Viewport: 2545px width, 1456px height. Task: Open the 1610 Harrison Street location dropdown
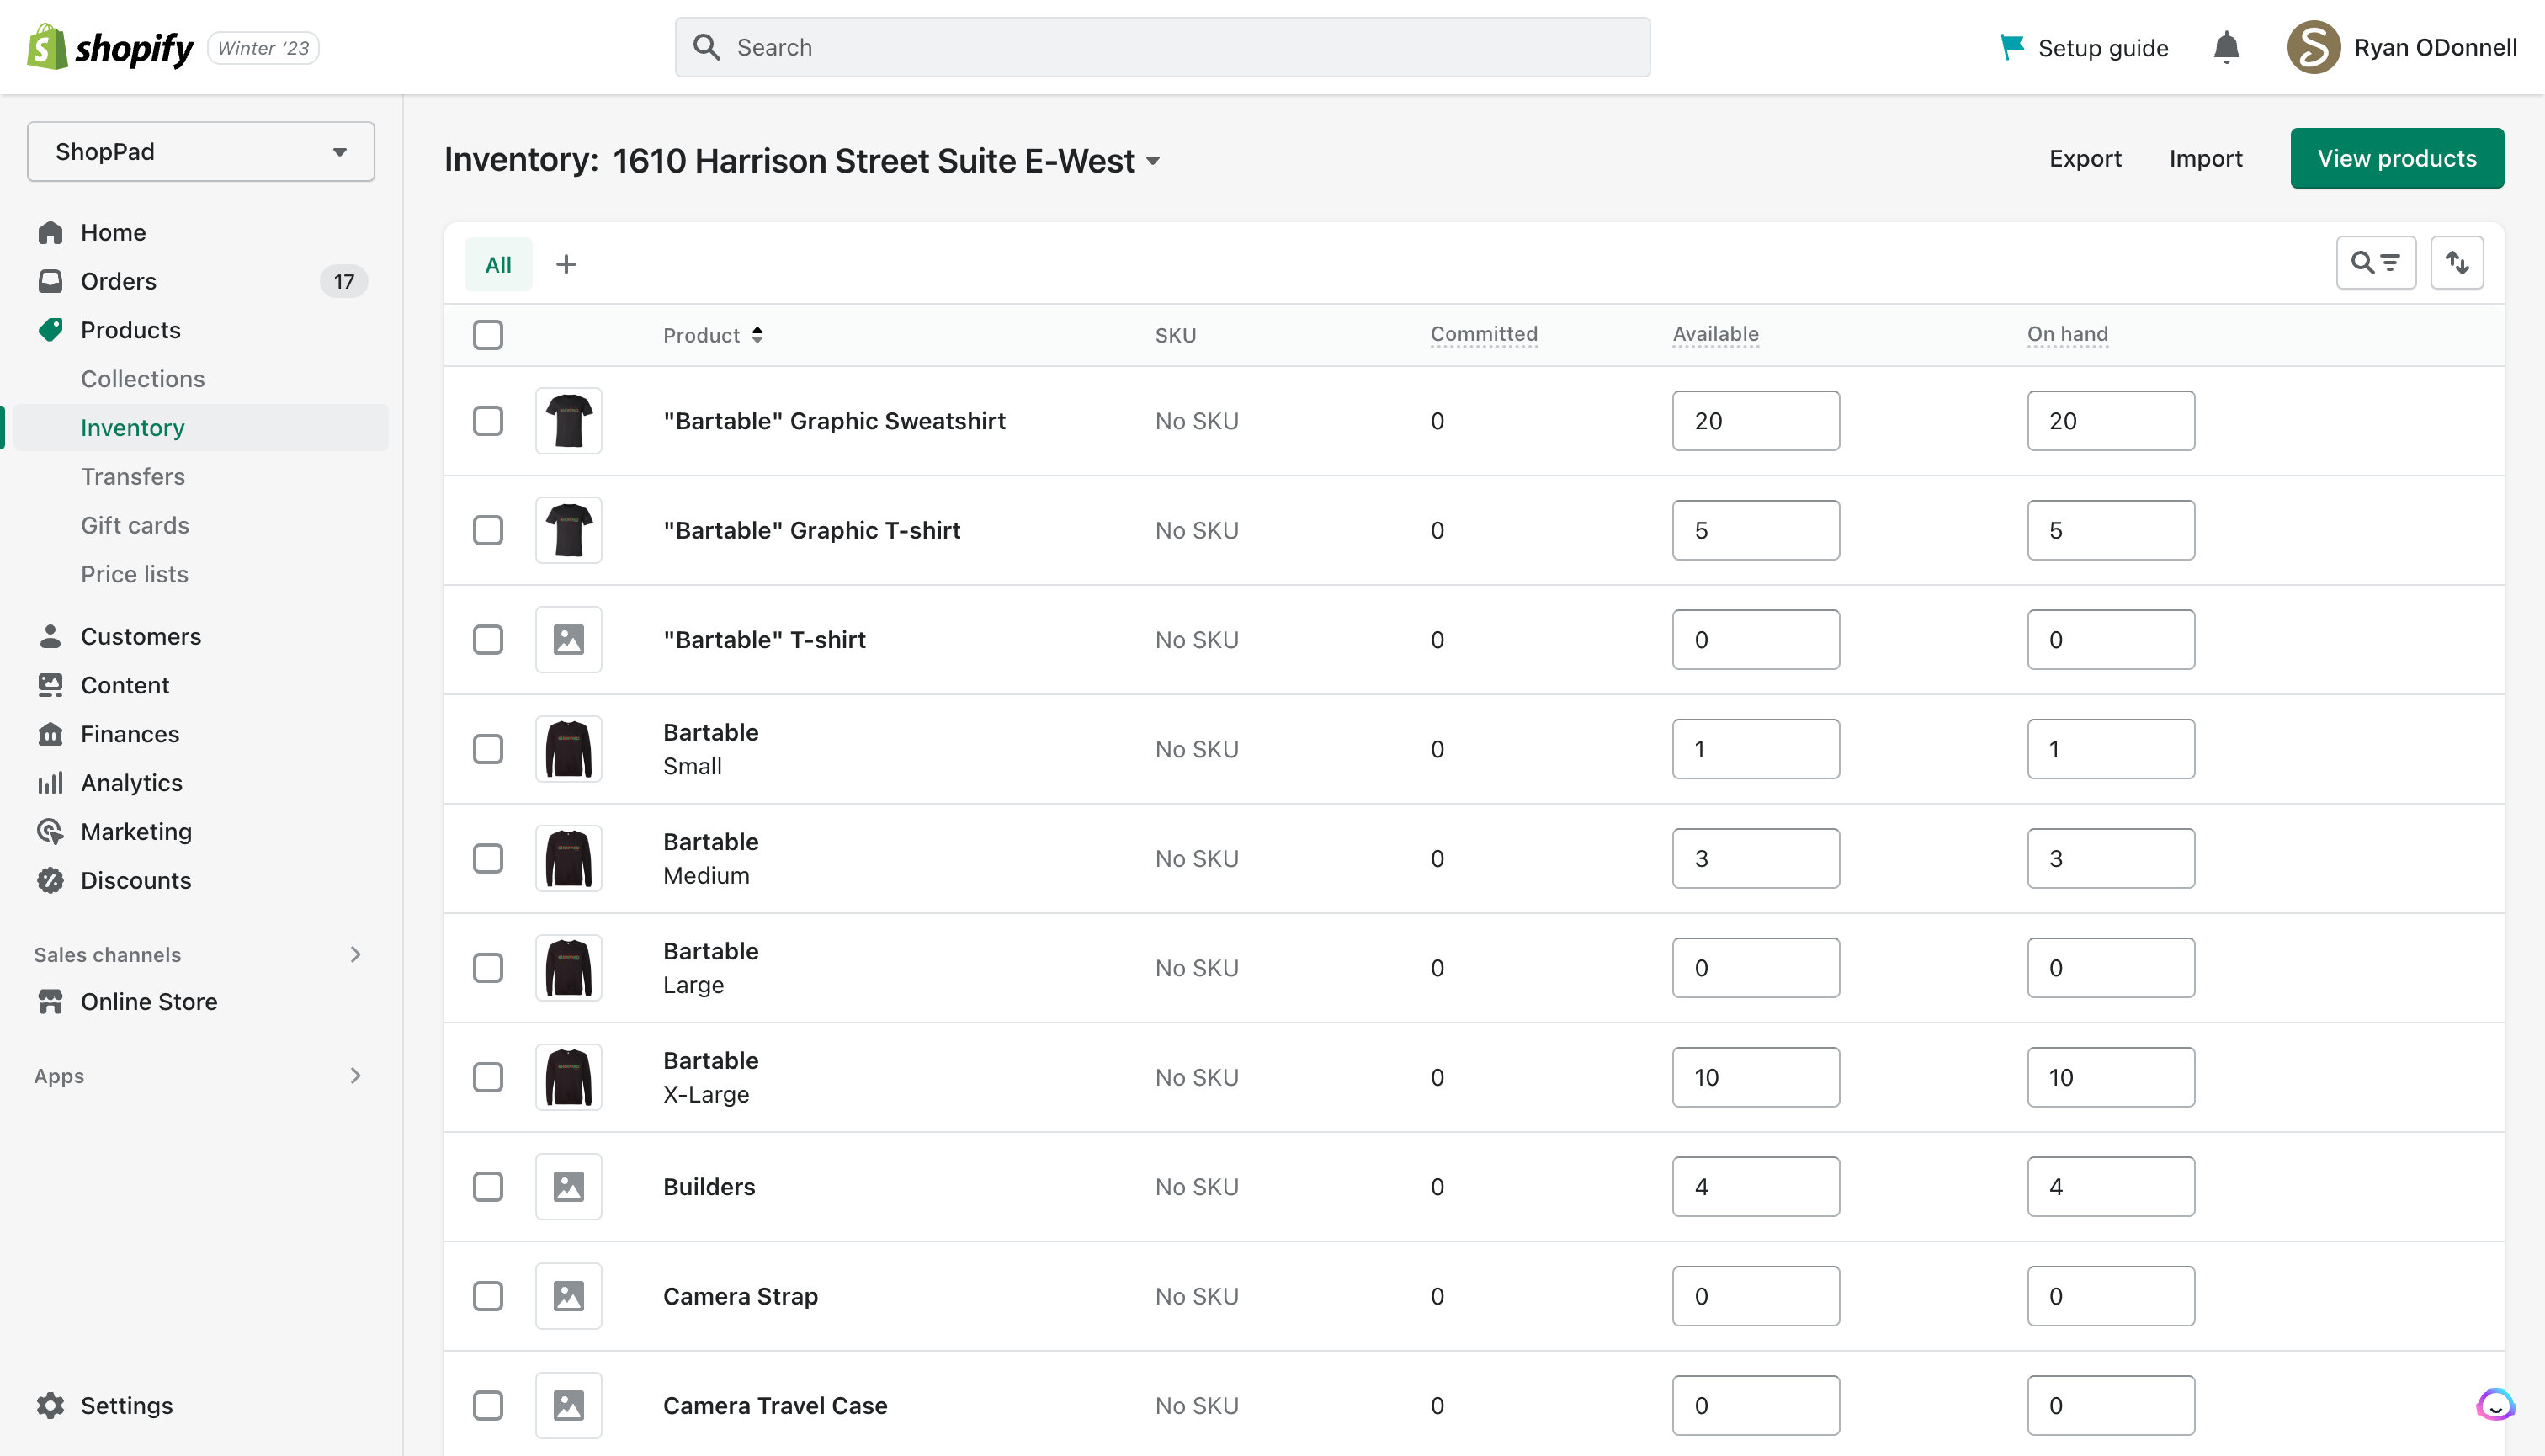1154,160
